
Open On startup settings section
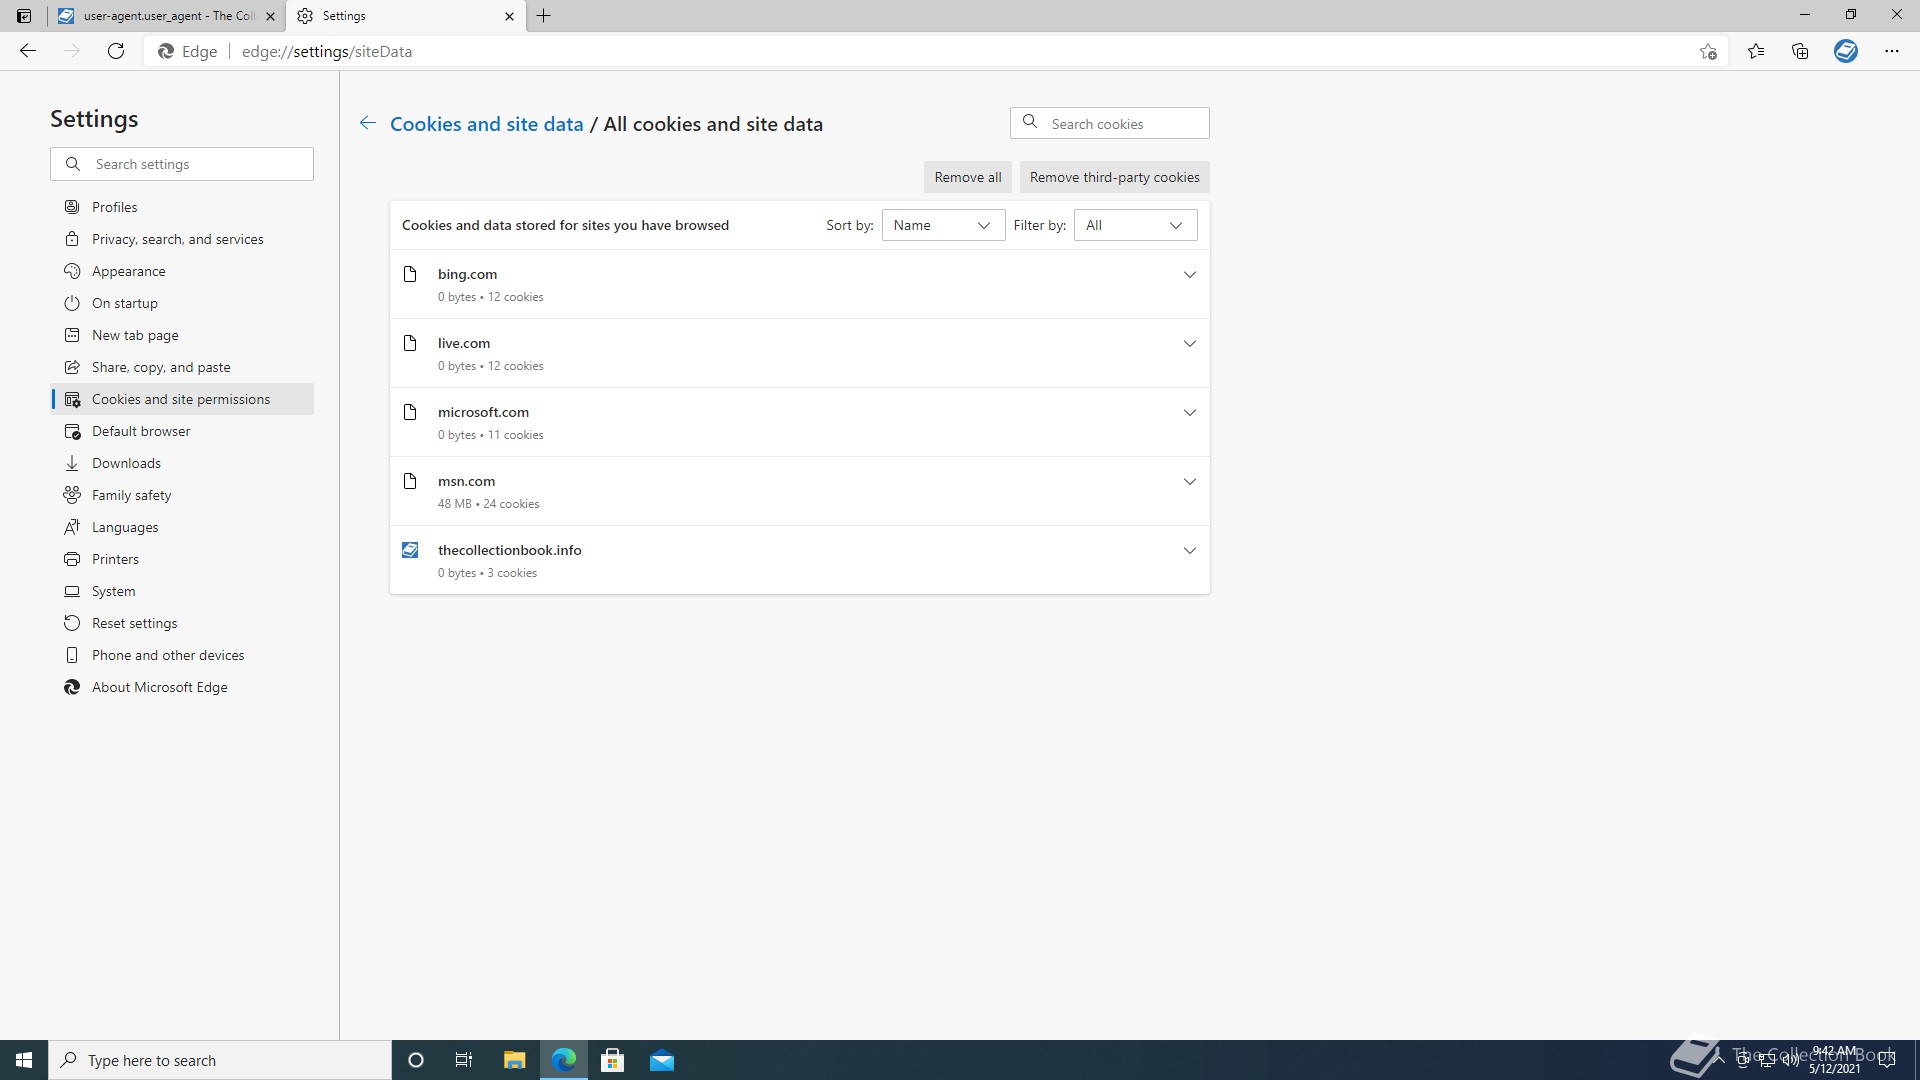(x=182, y=303)
